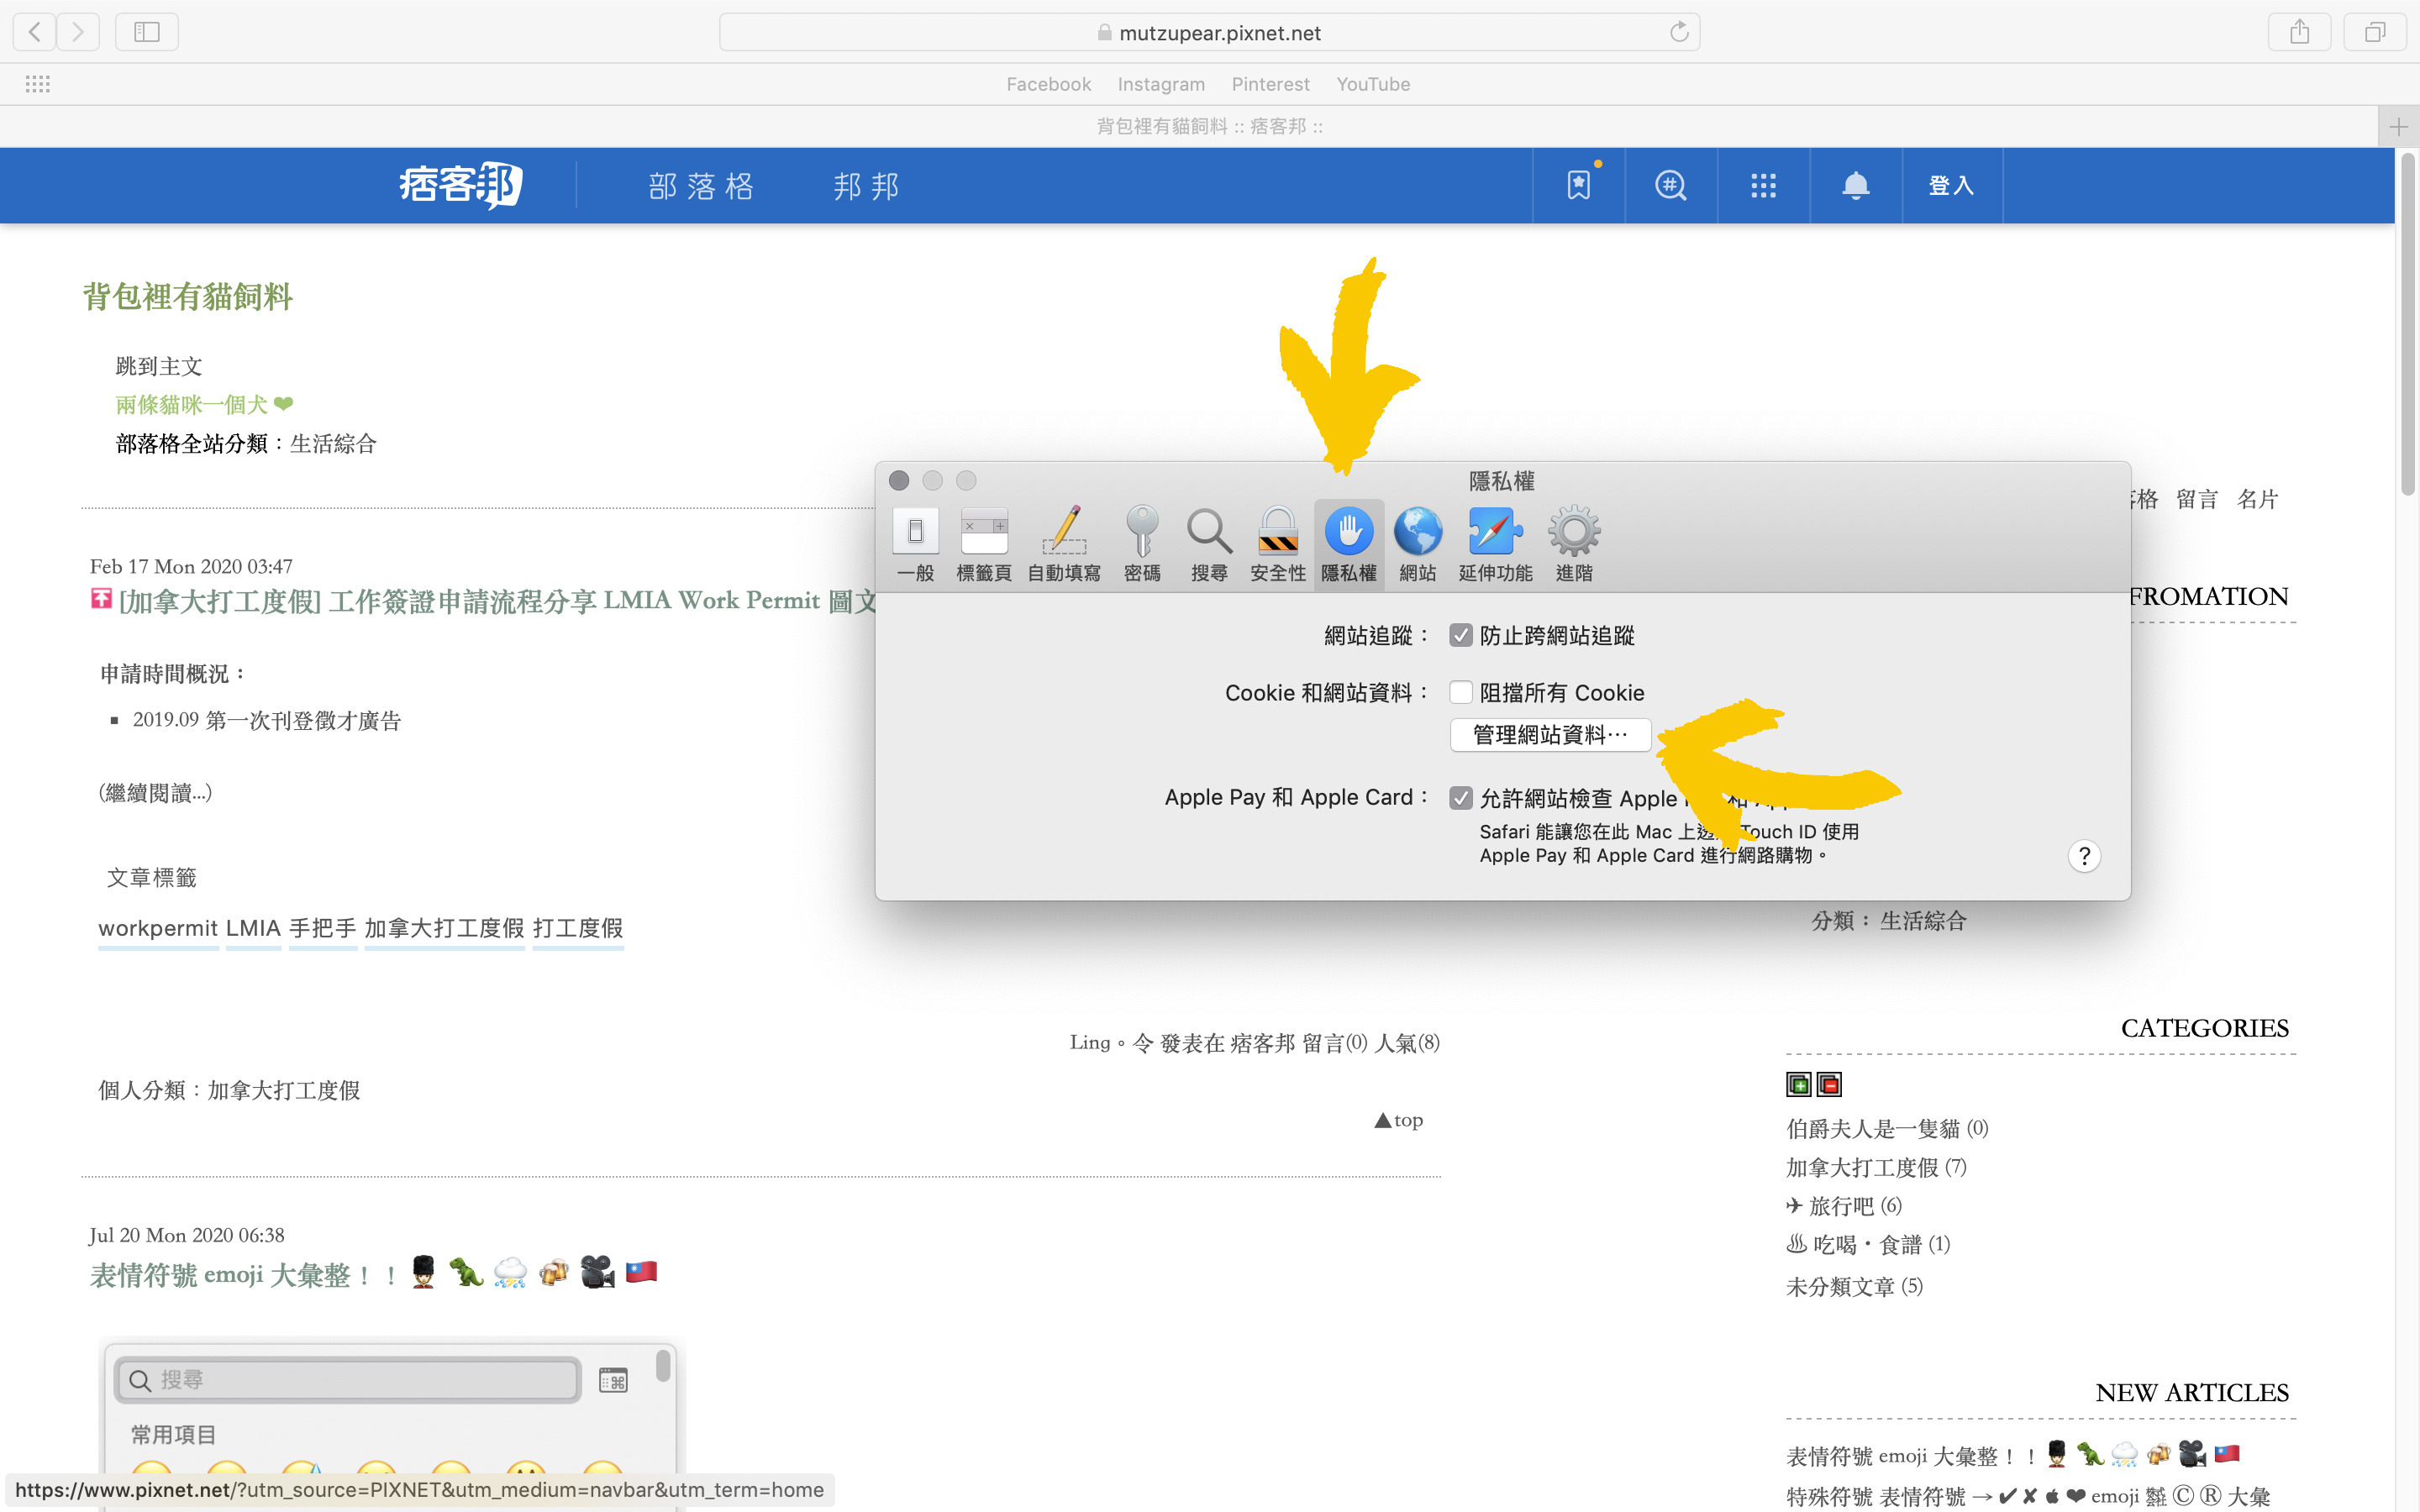Click the Pixnet 痞客邦 logo
Image resolution: width=2420 pixels, height=1512 pixels.
(461, 185)
